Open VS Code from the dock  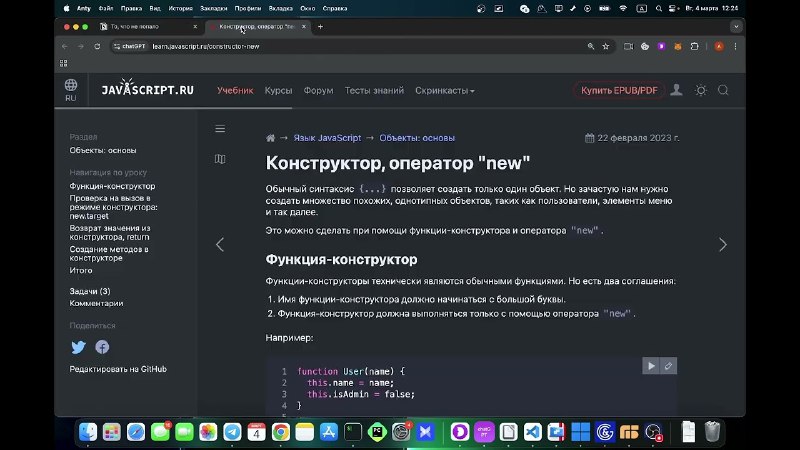click(x=532, y=432)
